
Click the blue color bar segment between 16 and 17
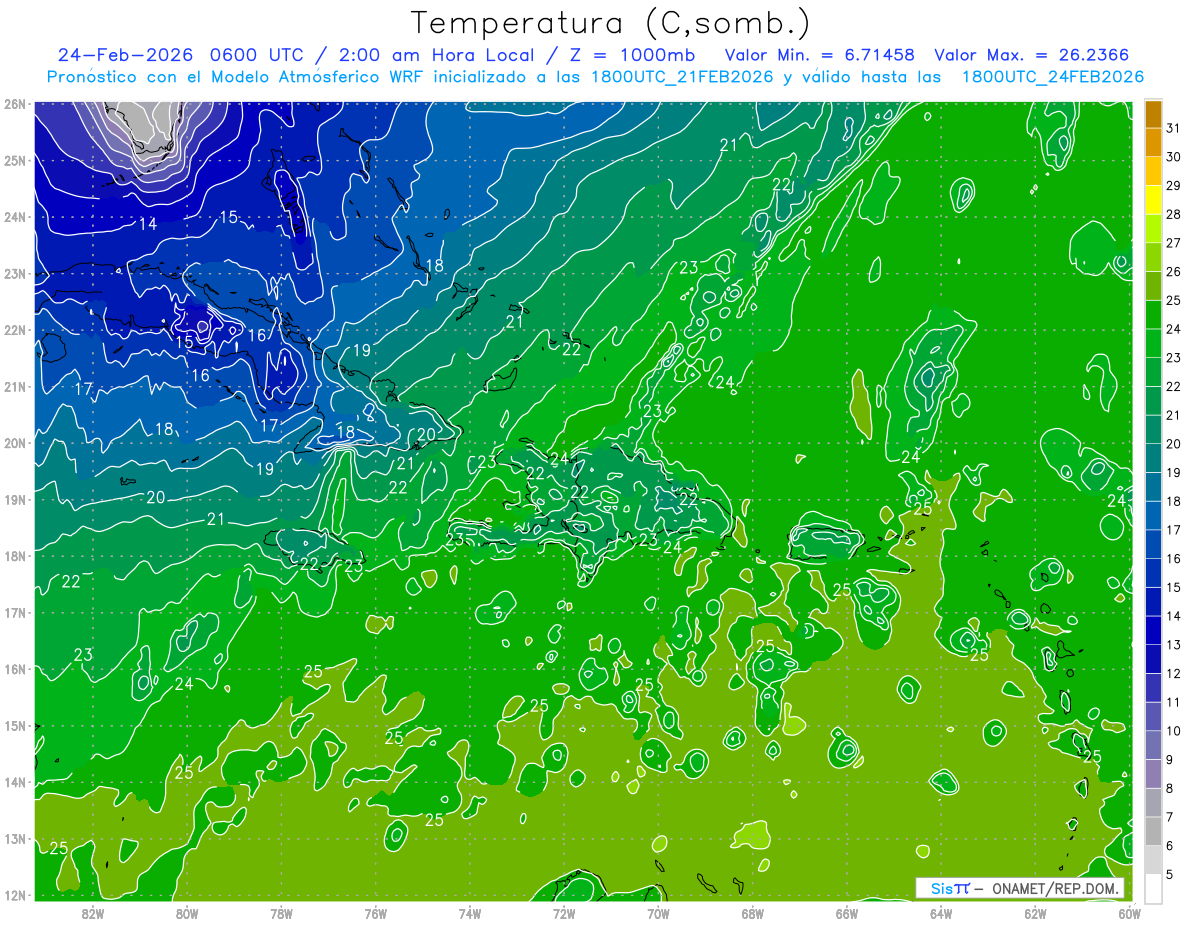click(x=1153, y=544)
